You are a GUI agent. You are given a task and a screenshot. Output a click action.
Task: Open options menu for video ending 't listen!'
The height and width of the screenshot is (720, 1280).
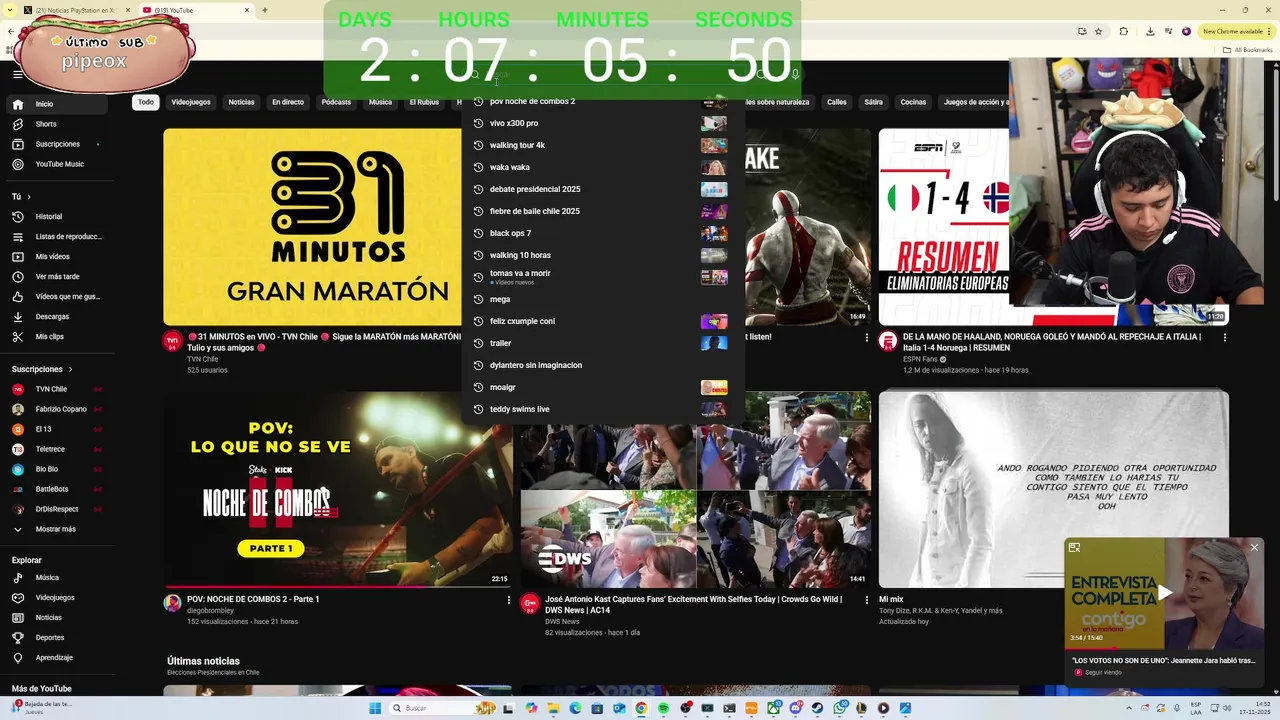coord(867,338)
